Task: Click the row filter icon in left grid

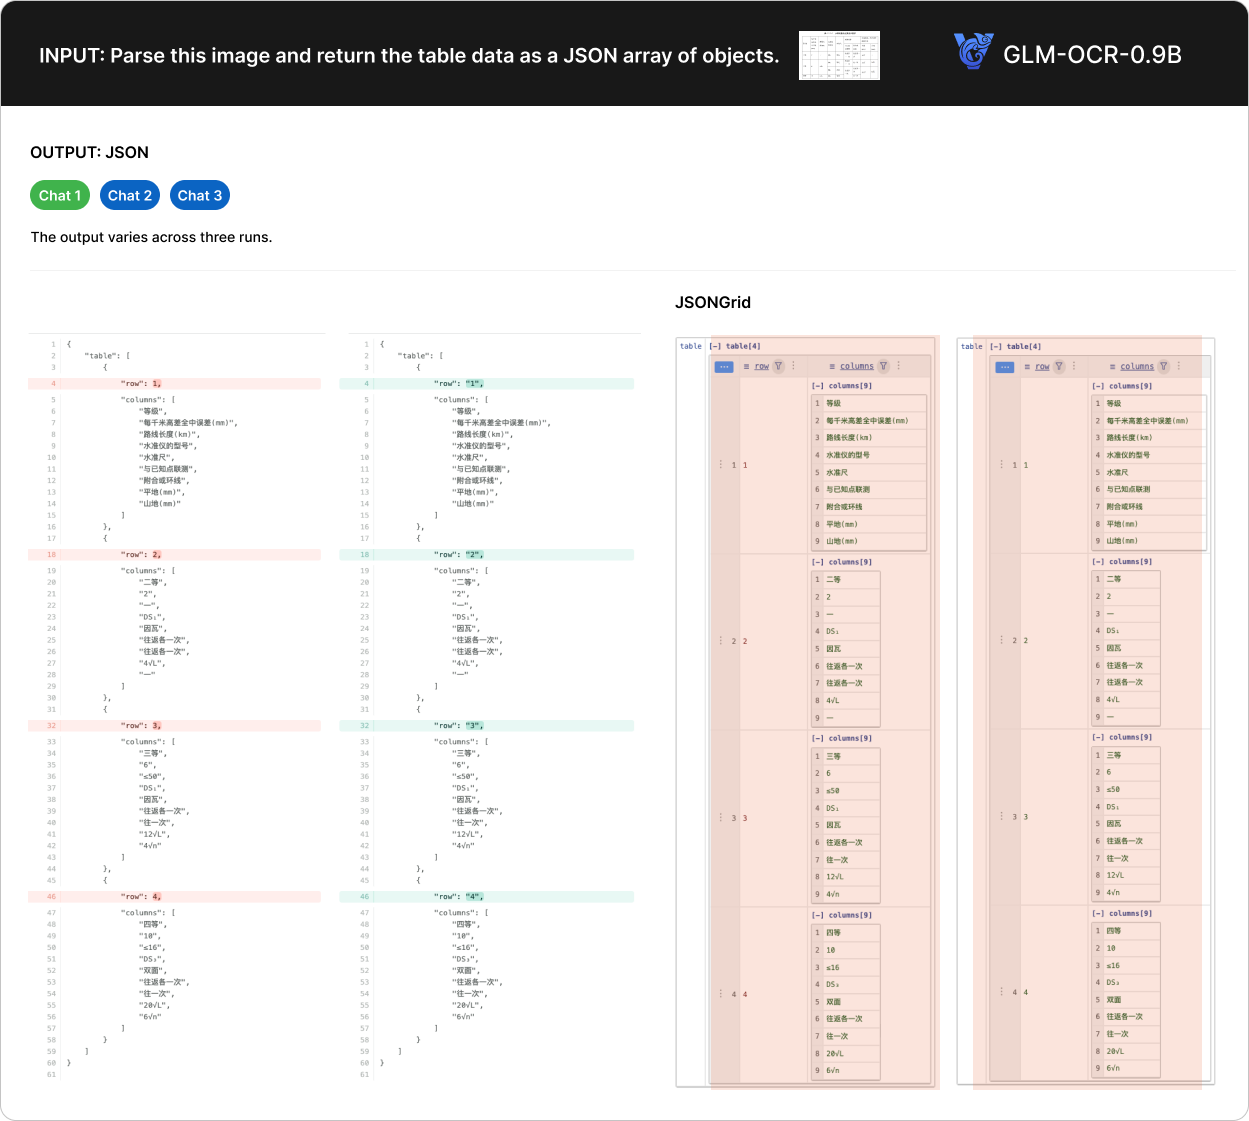Action: coord(779,366)
